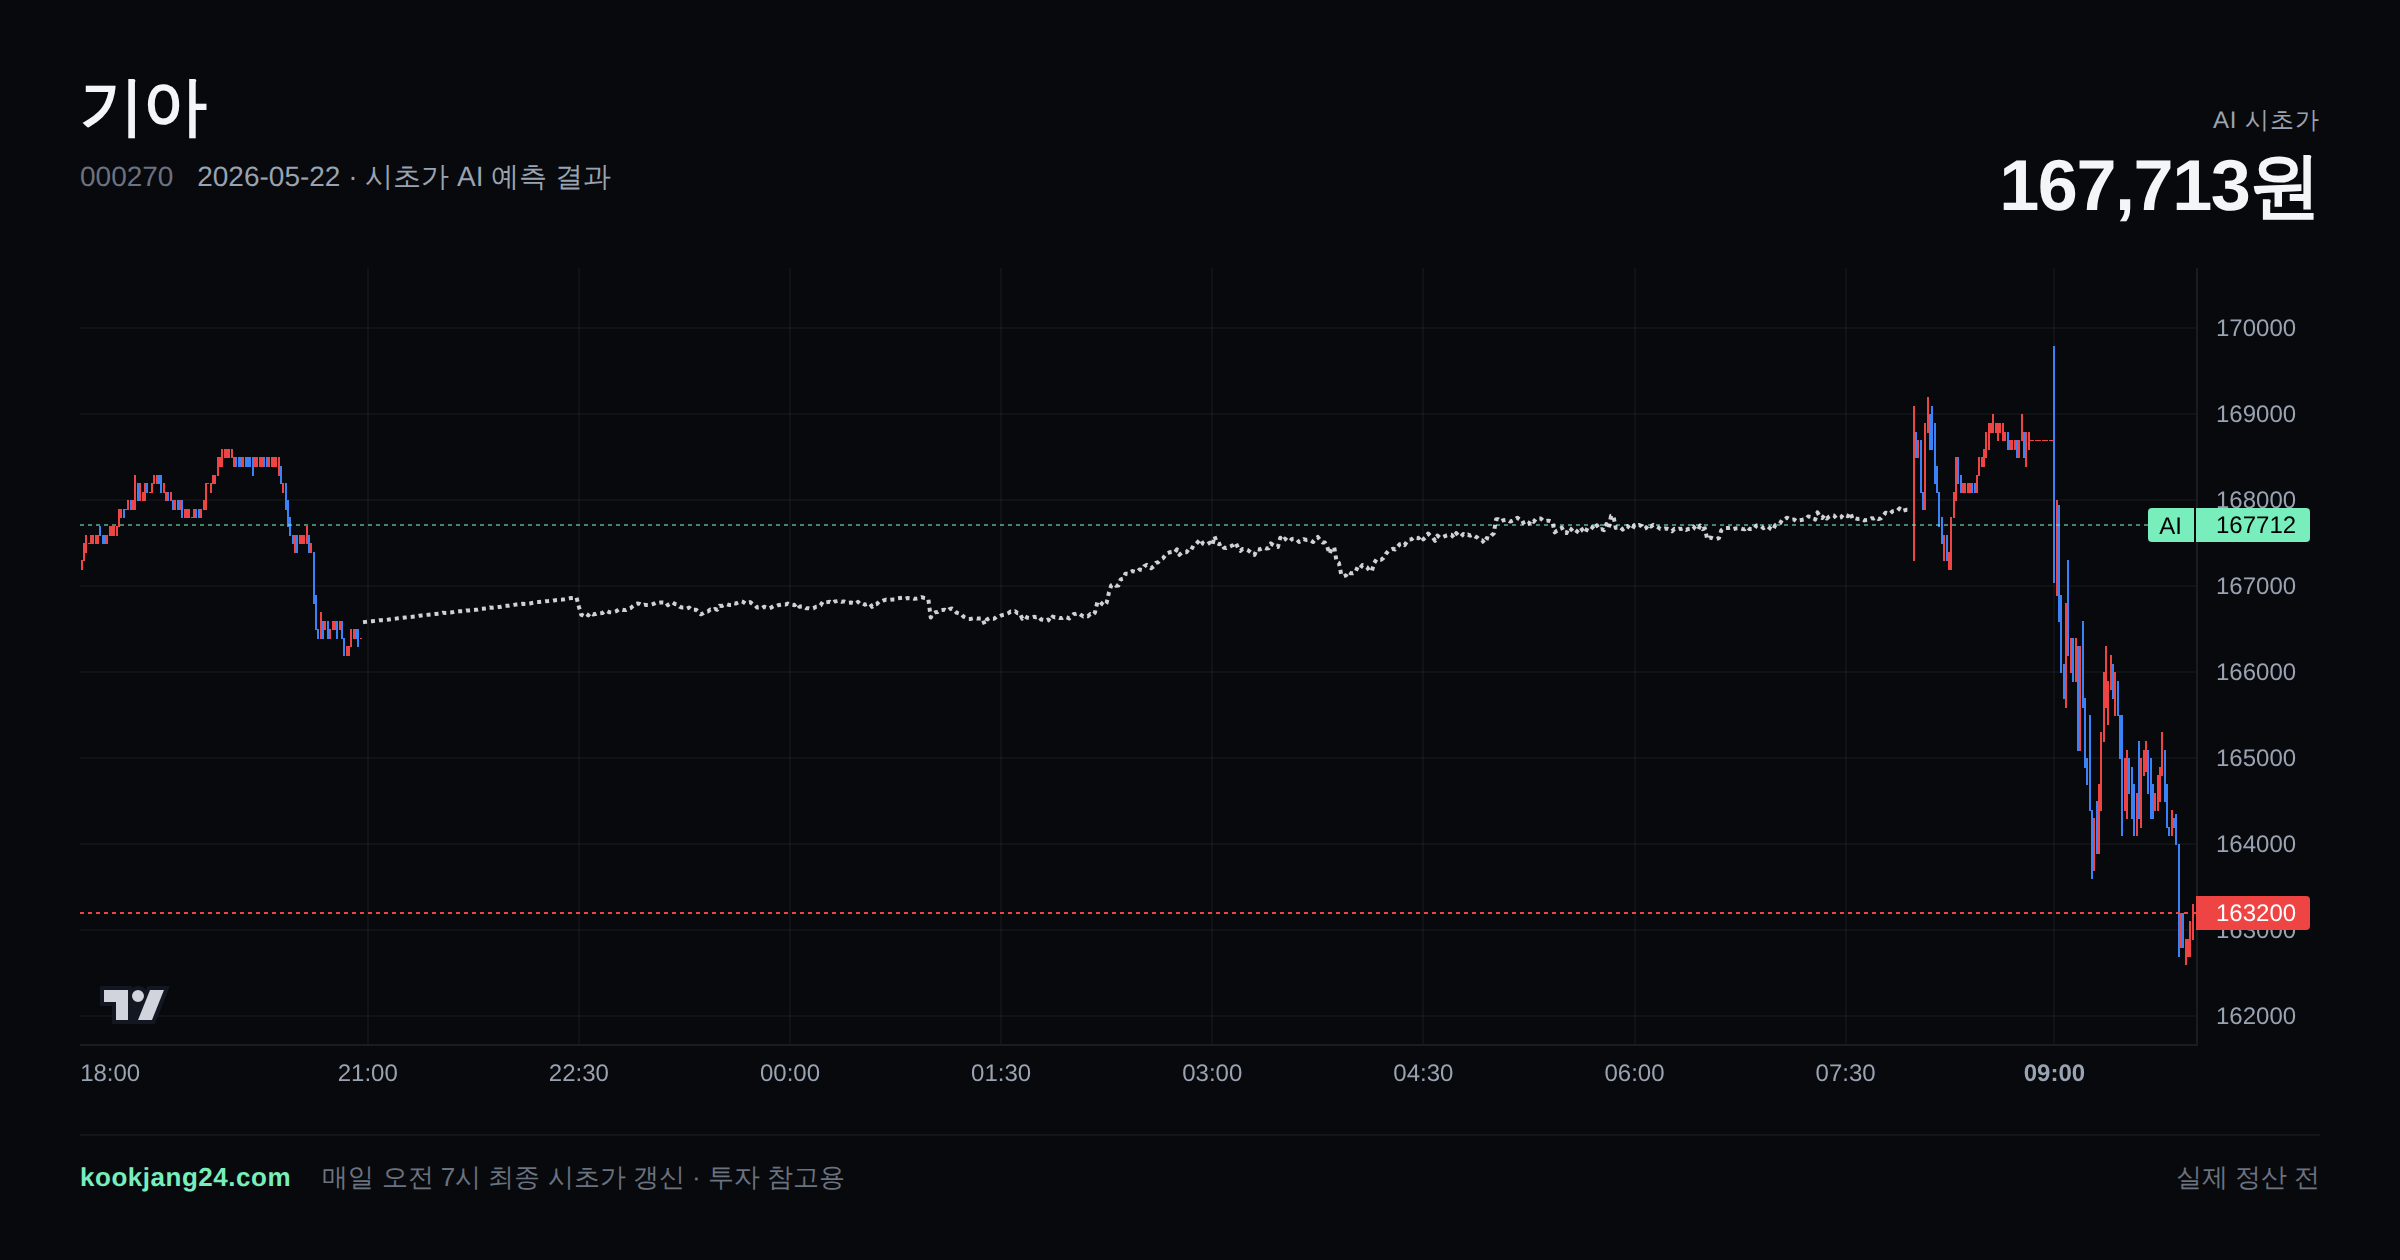Select the 기아 stock title
2400x1260 pixels.
tap(144, 108)
